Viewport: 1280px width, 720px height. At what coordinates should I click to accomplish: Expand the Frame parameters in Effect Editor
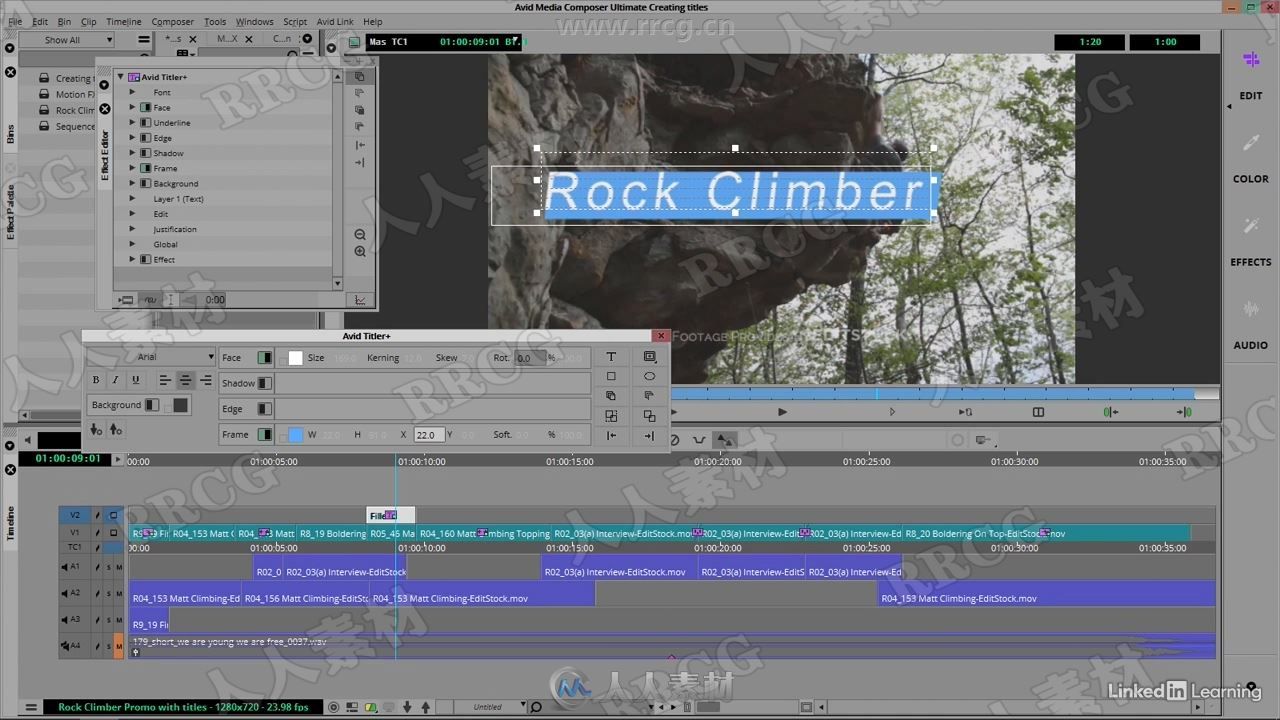[x=132, y=168]
